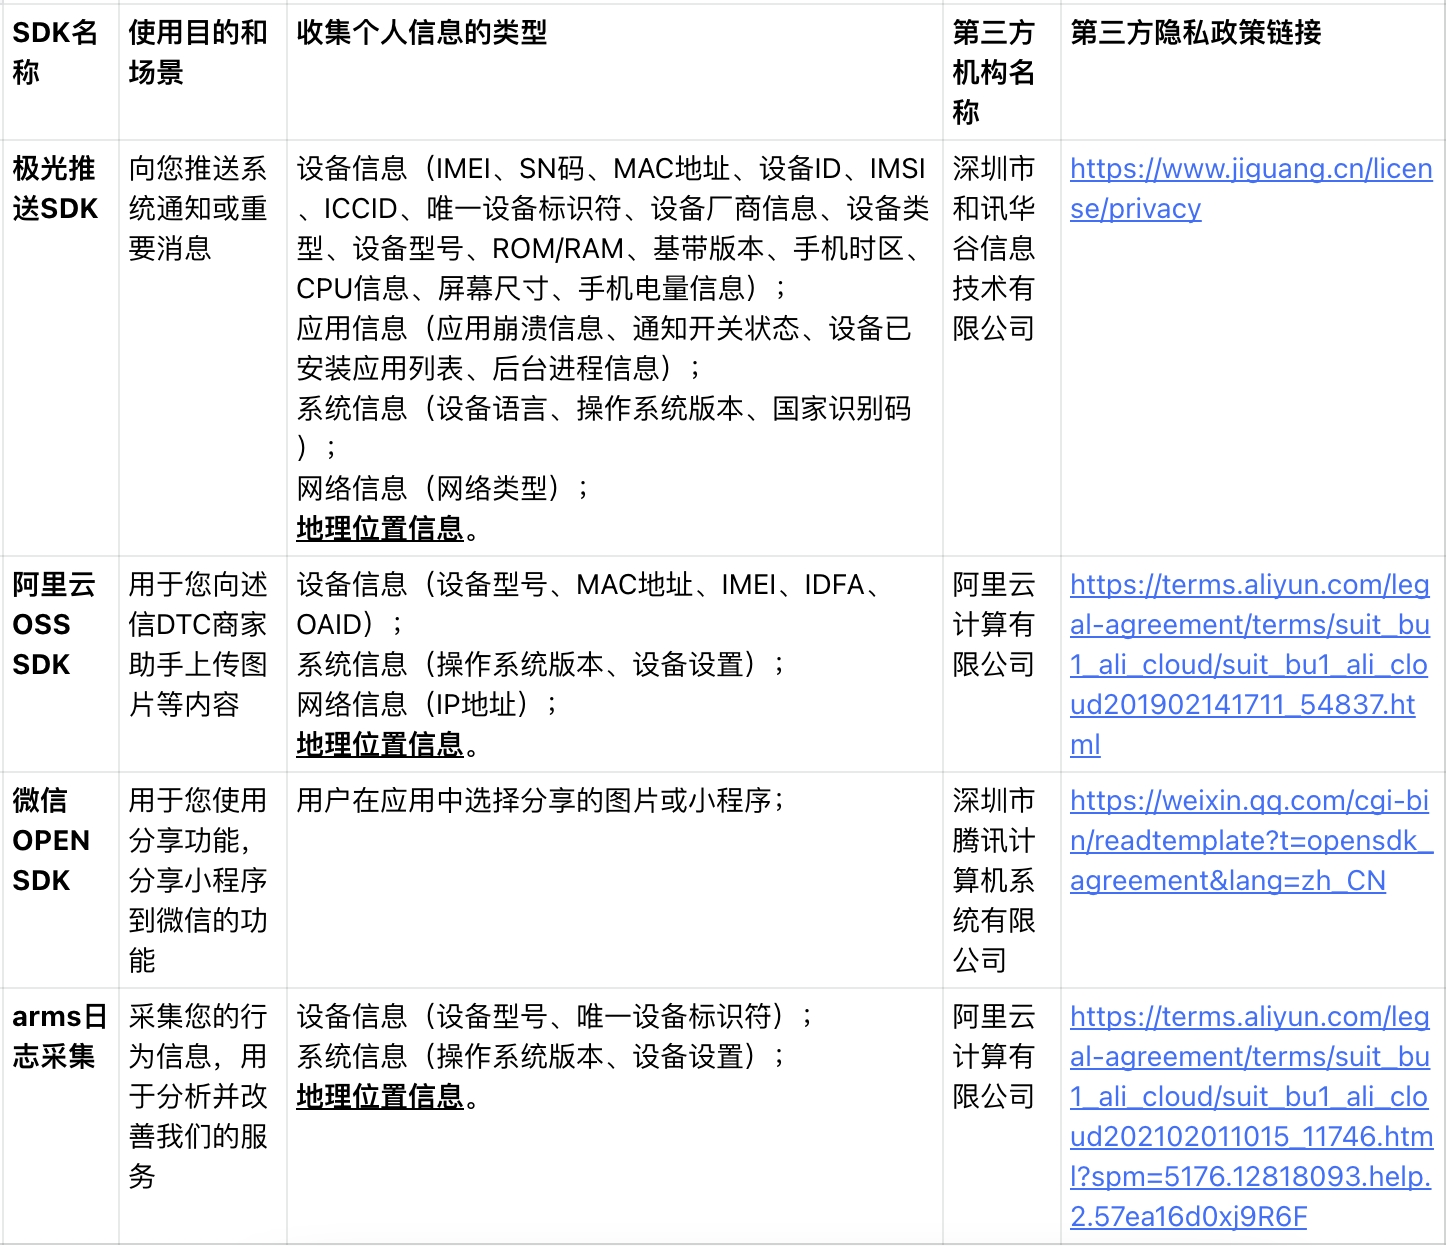Open the jiguang.cn privacy policy link
This screenshot has height=1246, width=1450.
click(x=1251, y=188)
